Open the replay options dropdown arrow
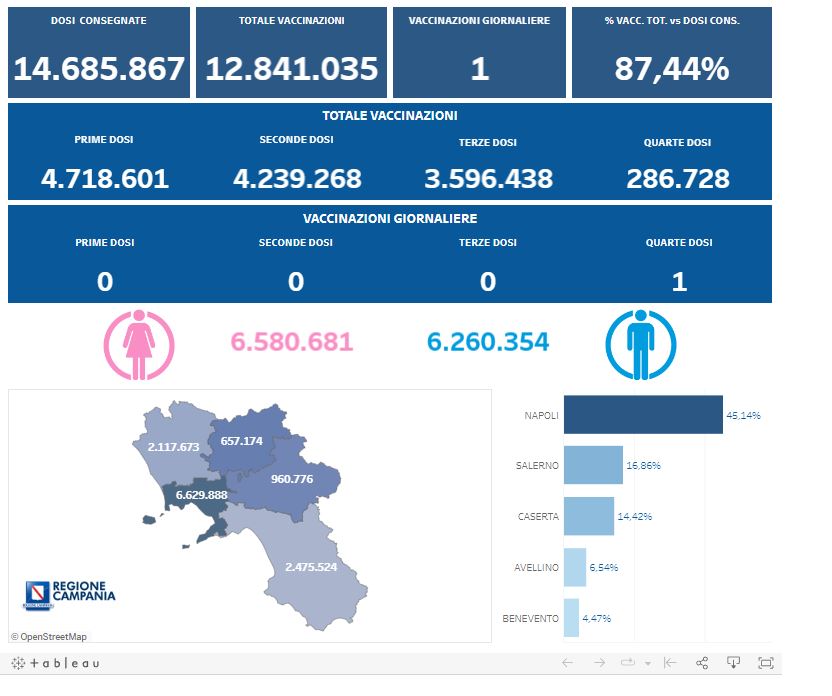Viewport: 832px width, 696px height. click(647, 663)
